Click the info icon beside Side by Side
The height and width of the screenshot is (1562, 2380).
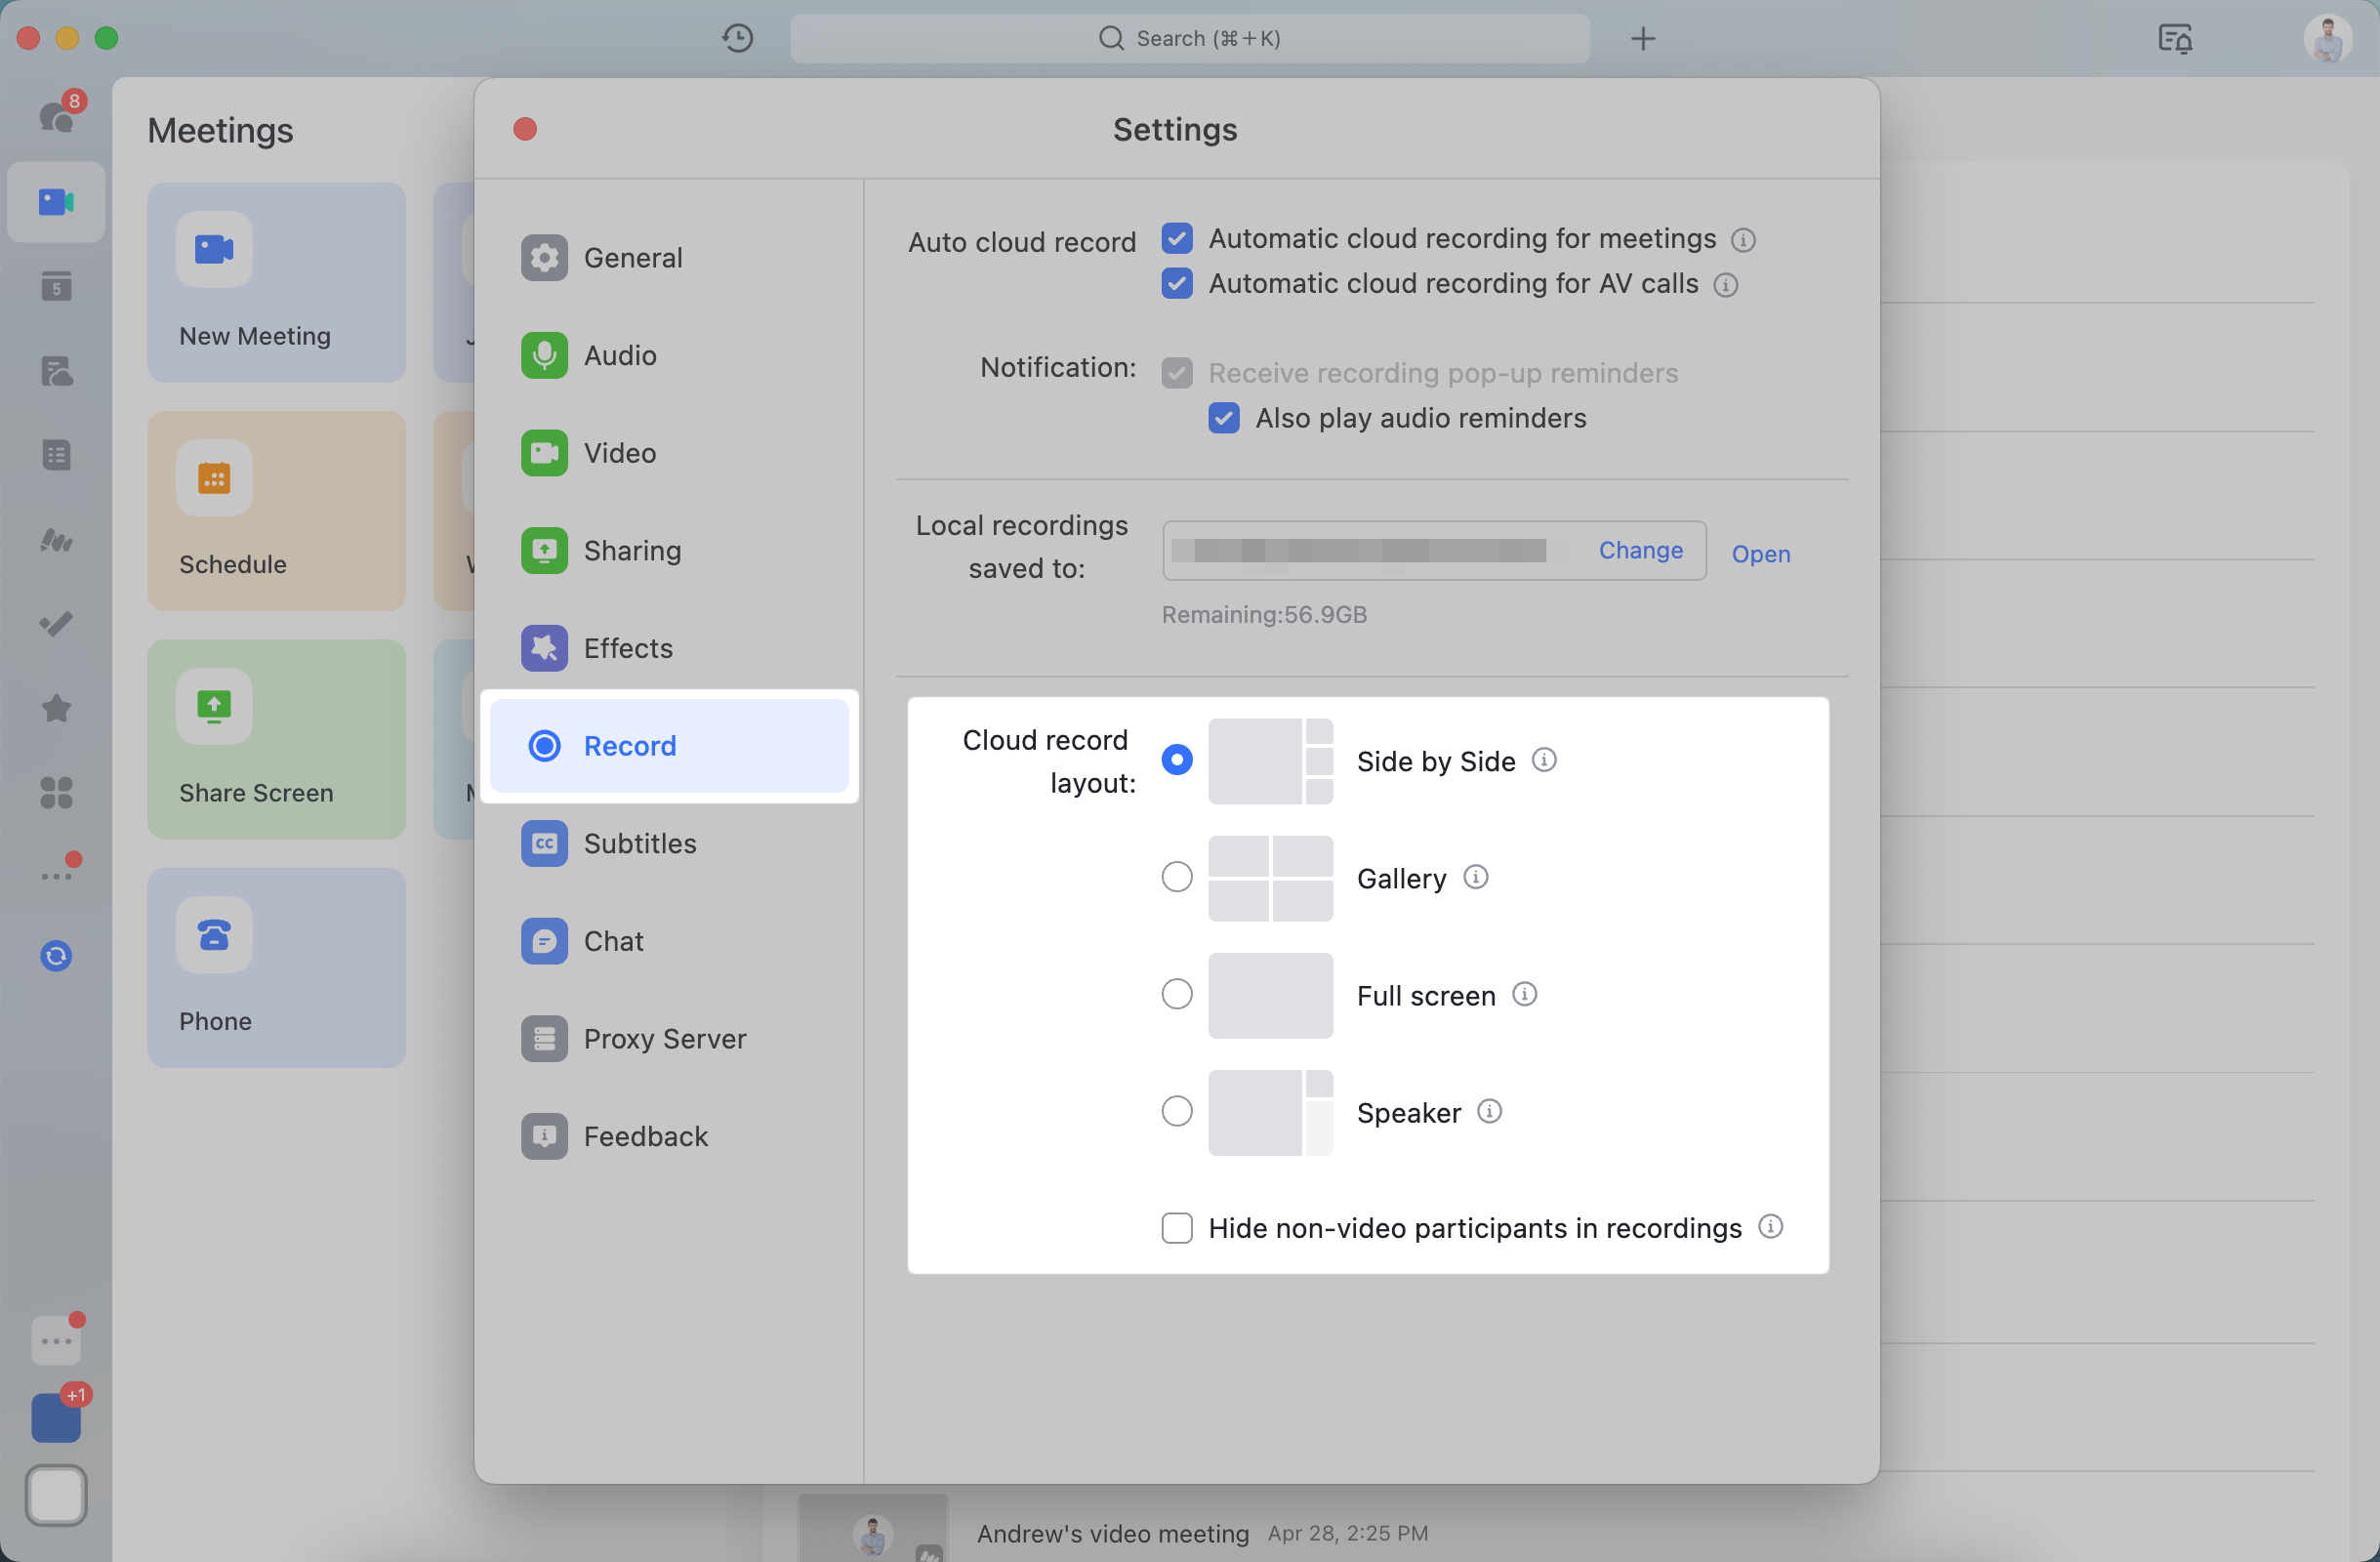(x=1543, y=760)
